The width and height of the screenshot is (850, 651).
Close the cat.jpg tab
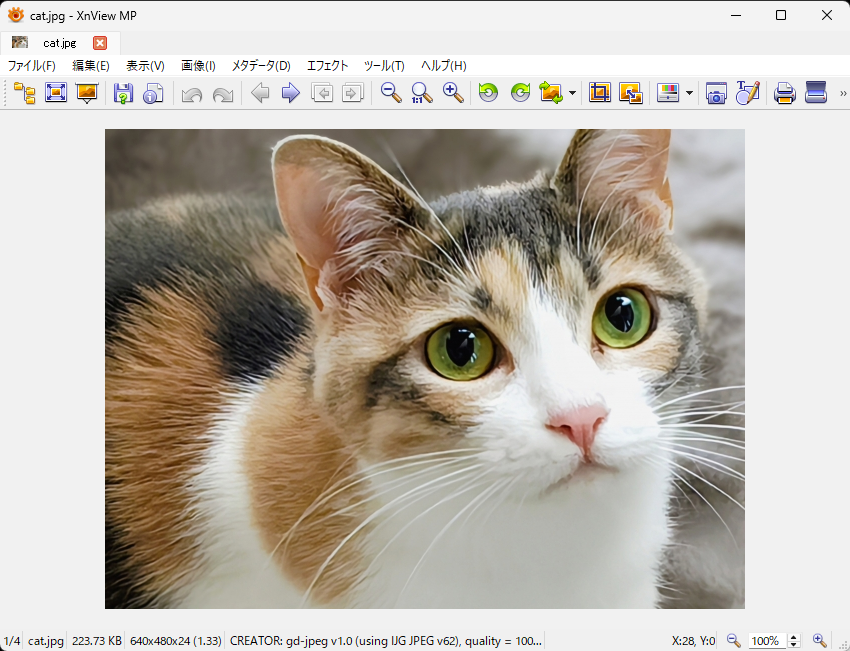(100, 43)
